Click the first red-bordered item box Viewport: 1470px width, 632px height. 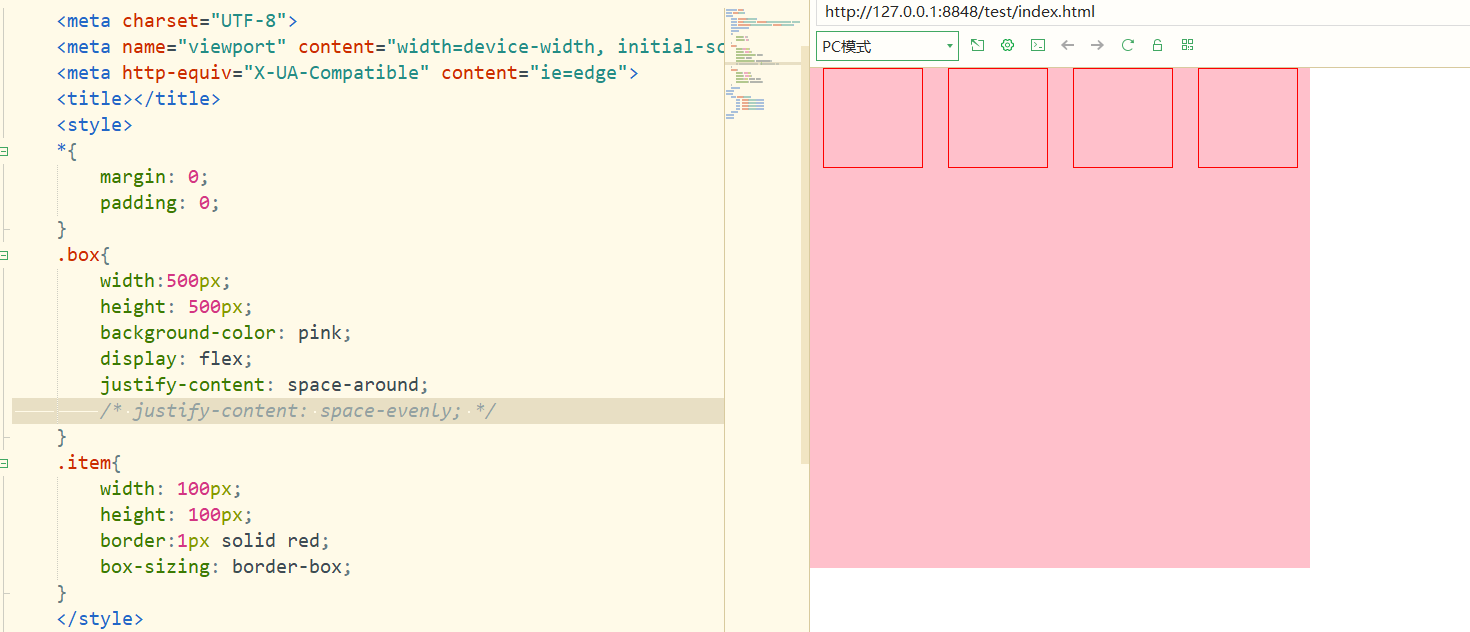872,117
